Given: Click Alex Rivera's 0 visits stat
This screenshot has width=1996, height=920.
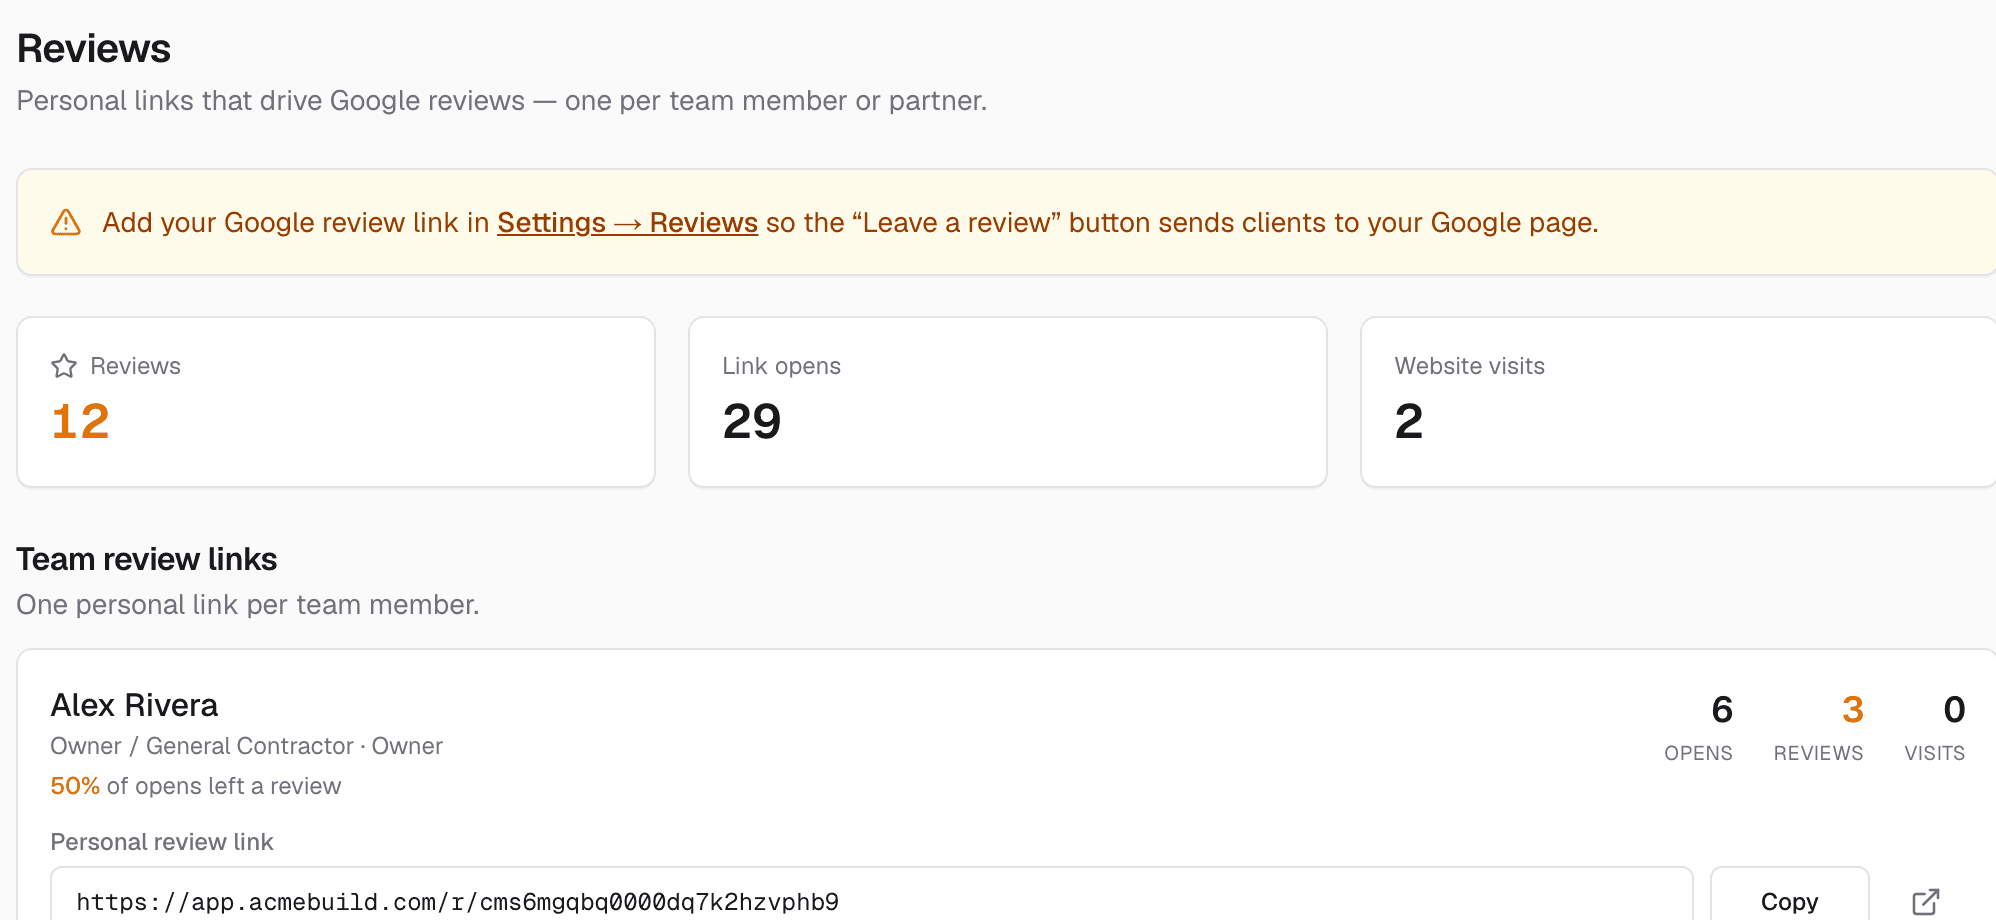Looking at the screenshot, I should [x=1954, y=709].
